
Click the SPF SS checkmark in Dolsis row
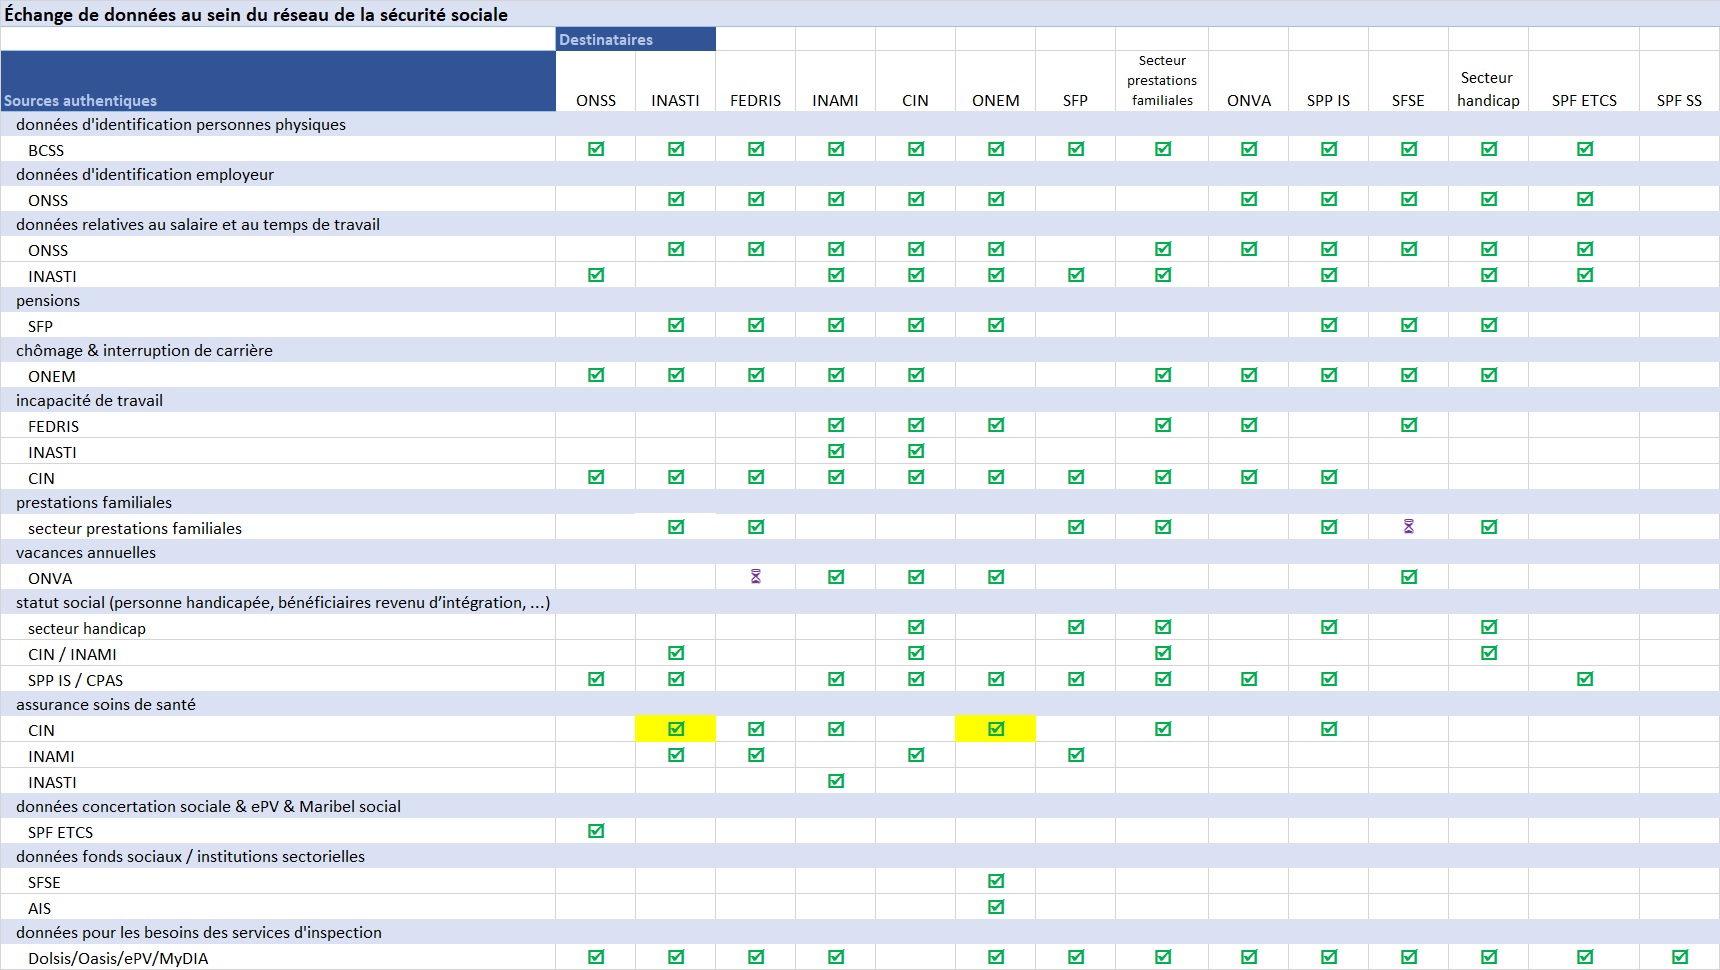coord(1679,957)
